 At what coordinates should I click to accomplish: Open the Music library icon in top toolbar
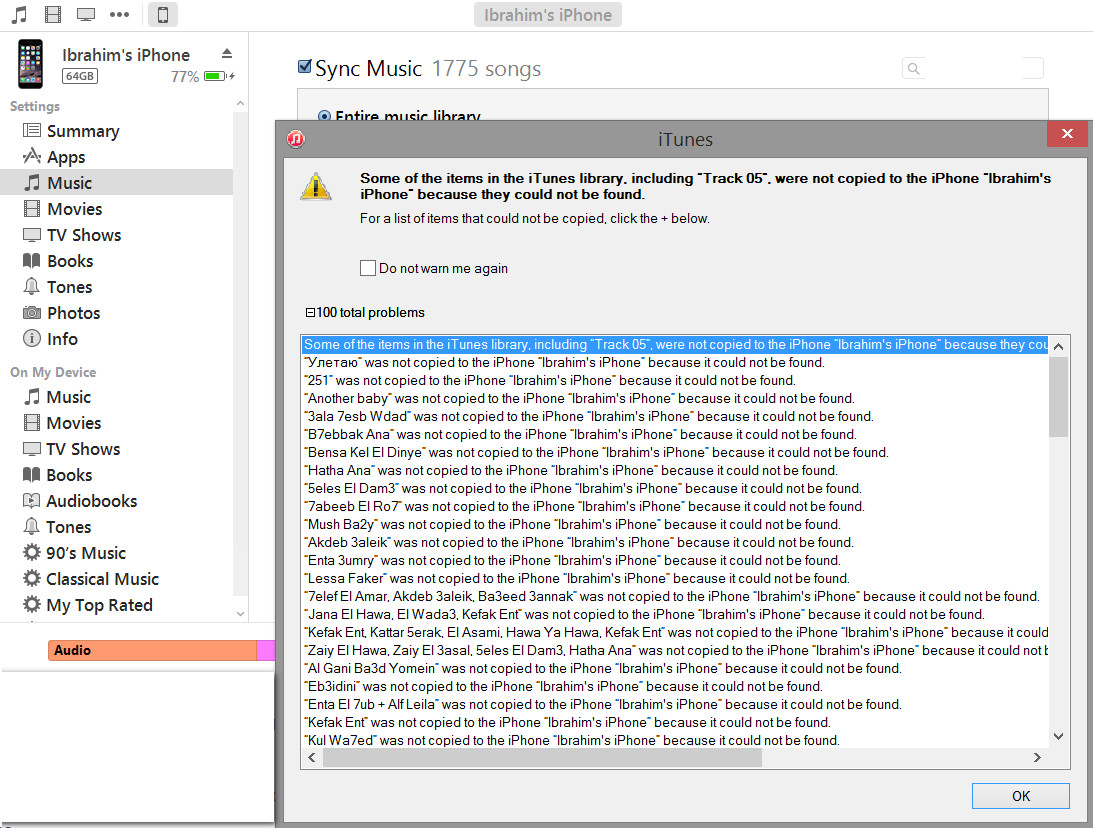(x=20, y=14)
